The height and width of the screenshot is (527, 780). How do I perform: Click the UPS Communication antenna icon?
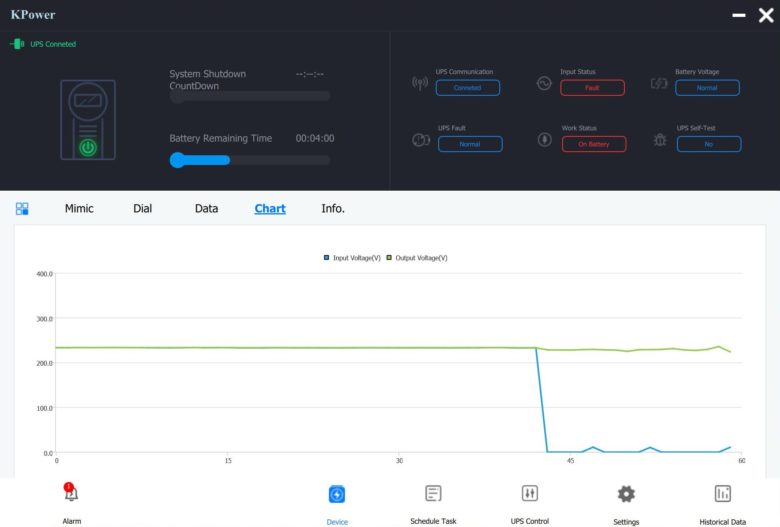[420, 83]
